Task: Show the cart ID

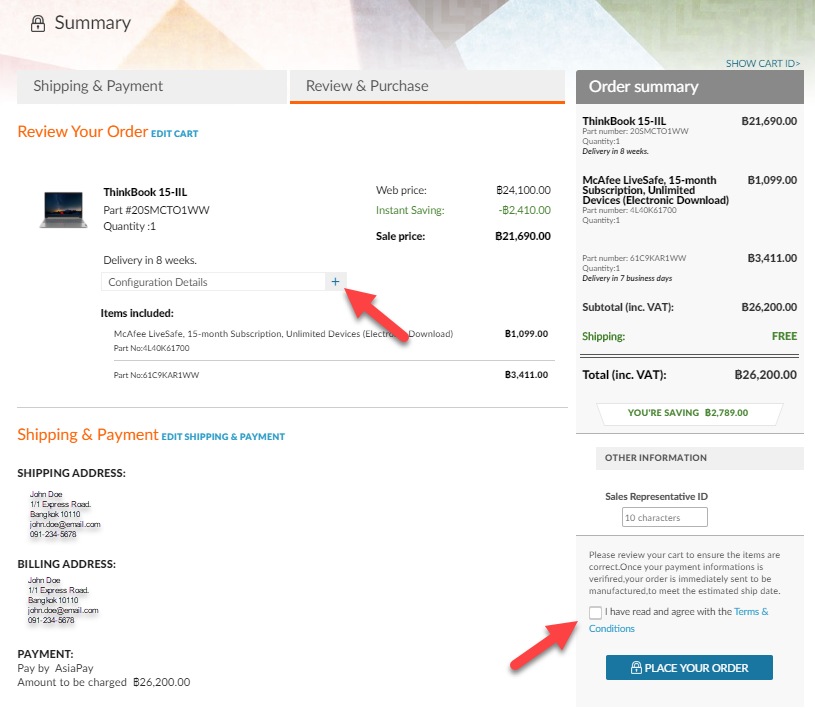Action: point(763,63)
